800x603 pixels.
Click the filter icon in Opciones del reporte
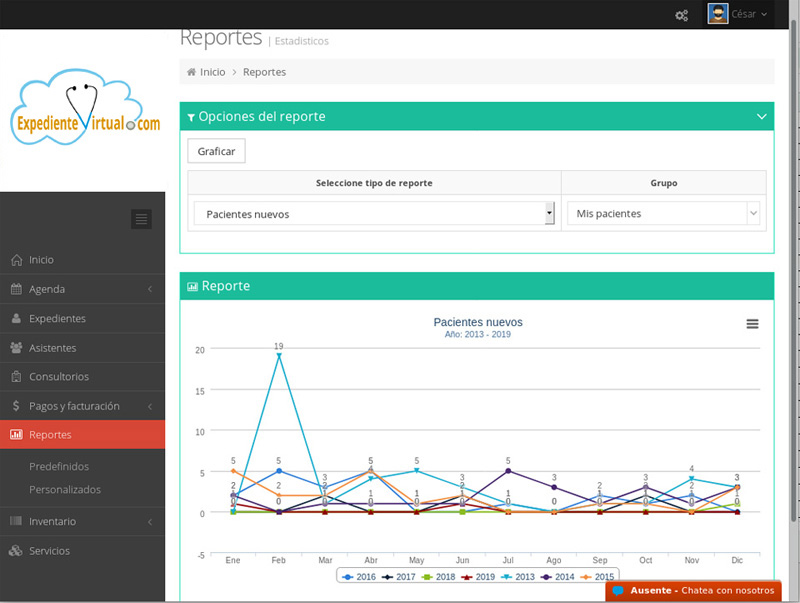click(x=191, y=117)
